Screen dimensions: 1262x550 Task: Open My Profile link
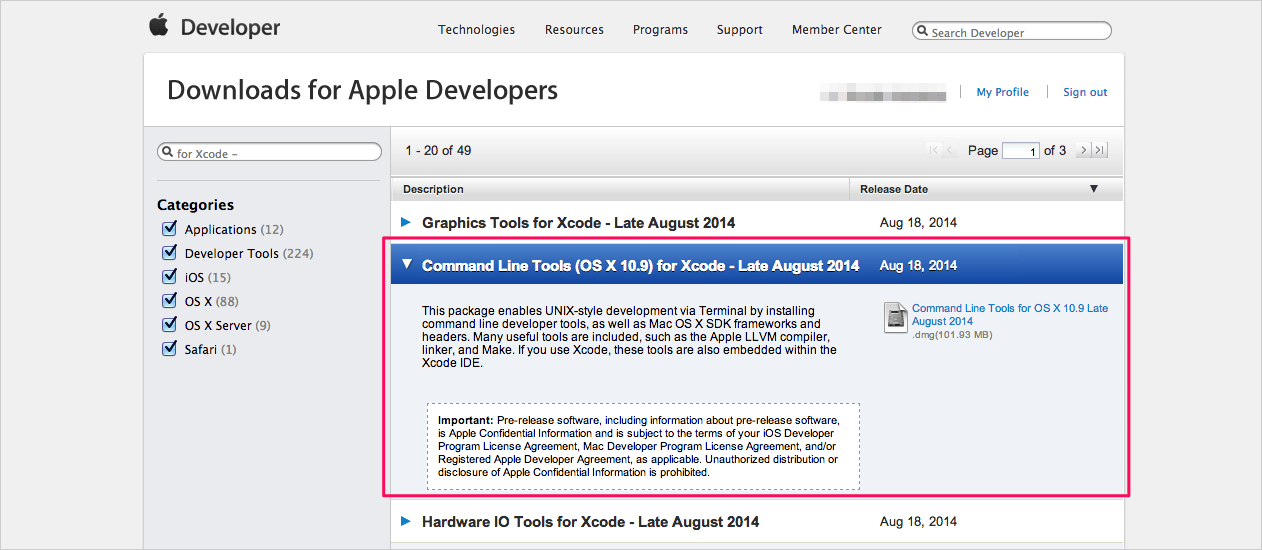(1003, 92)
